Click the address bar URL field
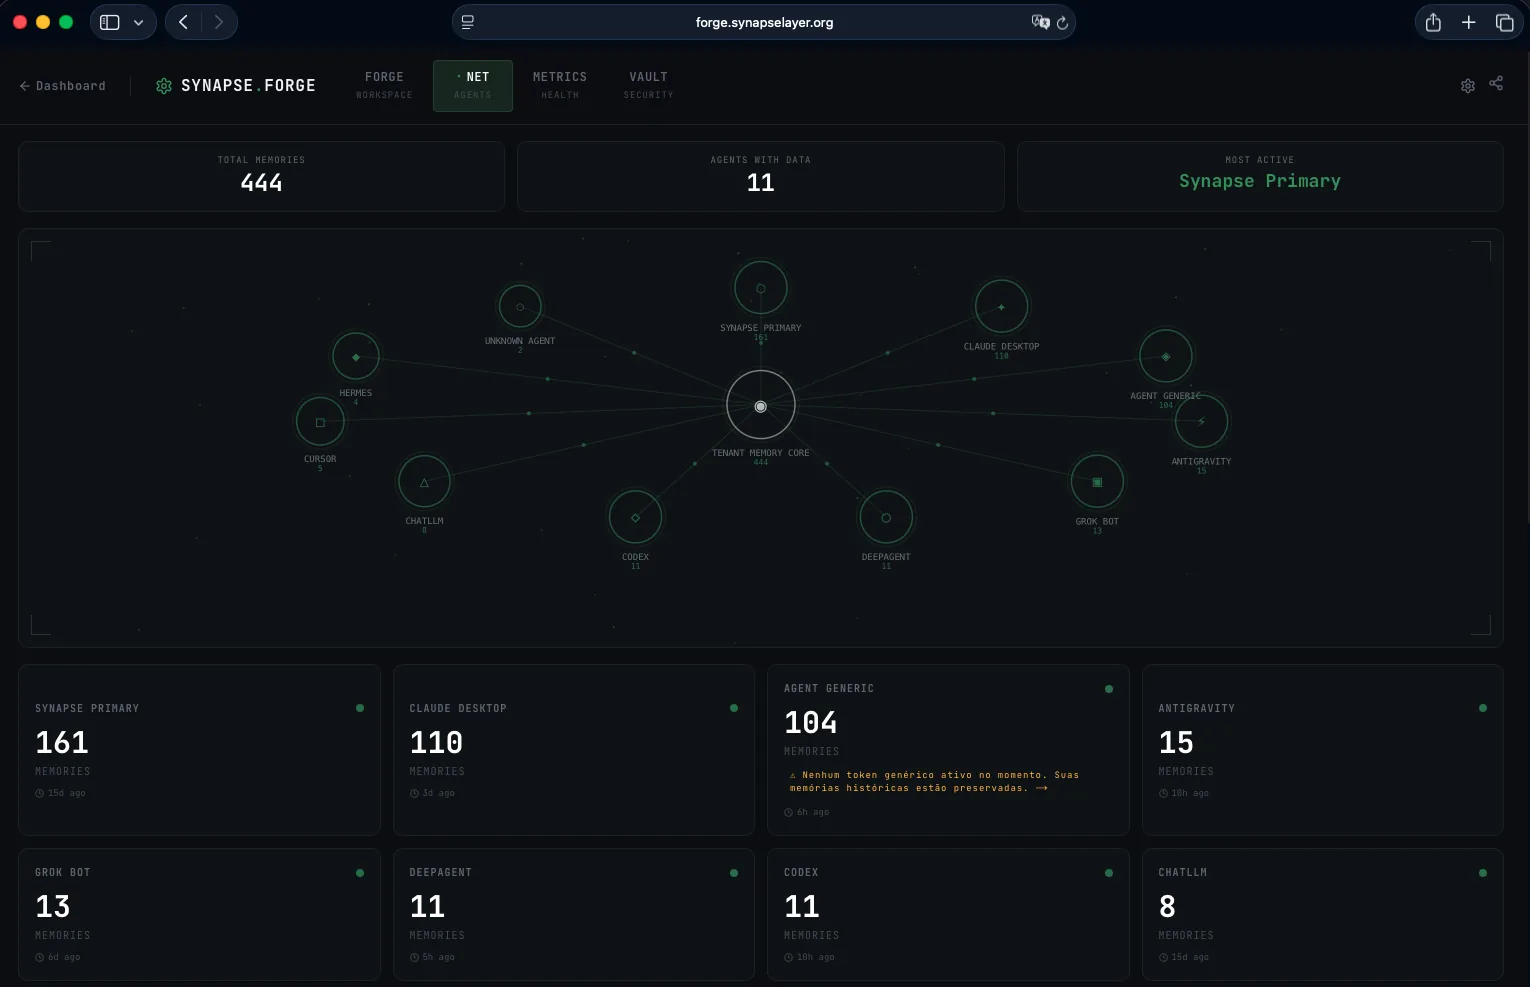1530x987 pixels. point(764,22)
